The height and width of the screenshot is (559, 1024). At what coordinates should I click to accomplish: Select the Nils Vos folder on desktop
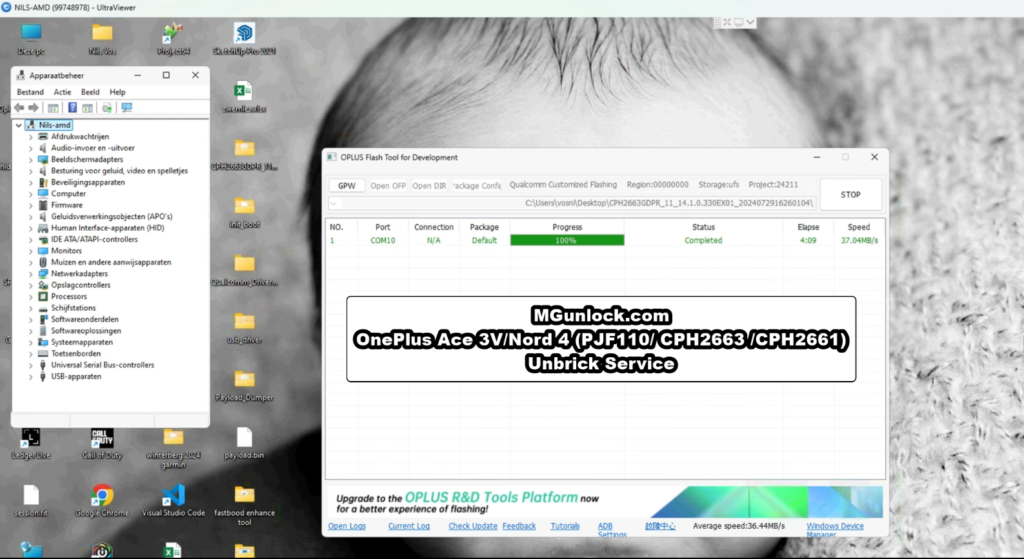(102, 39)
